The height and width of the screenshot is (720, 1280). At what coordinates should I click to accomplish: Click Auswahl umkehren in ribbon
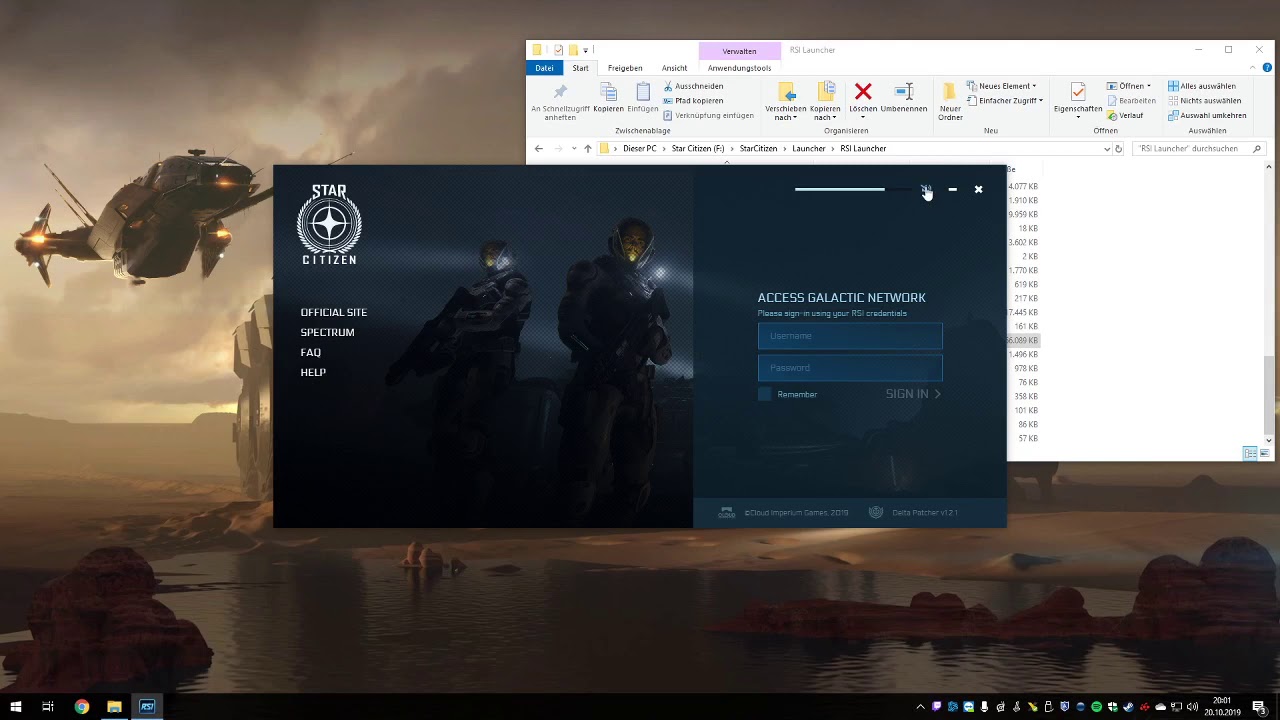click(x=1207, y=115)
